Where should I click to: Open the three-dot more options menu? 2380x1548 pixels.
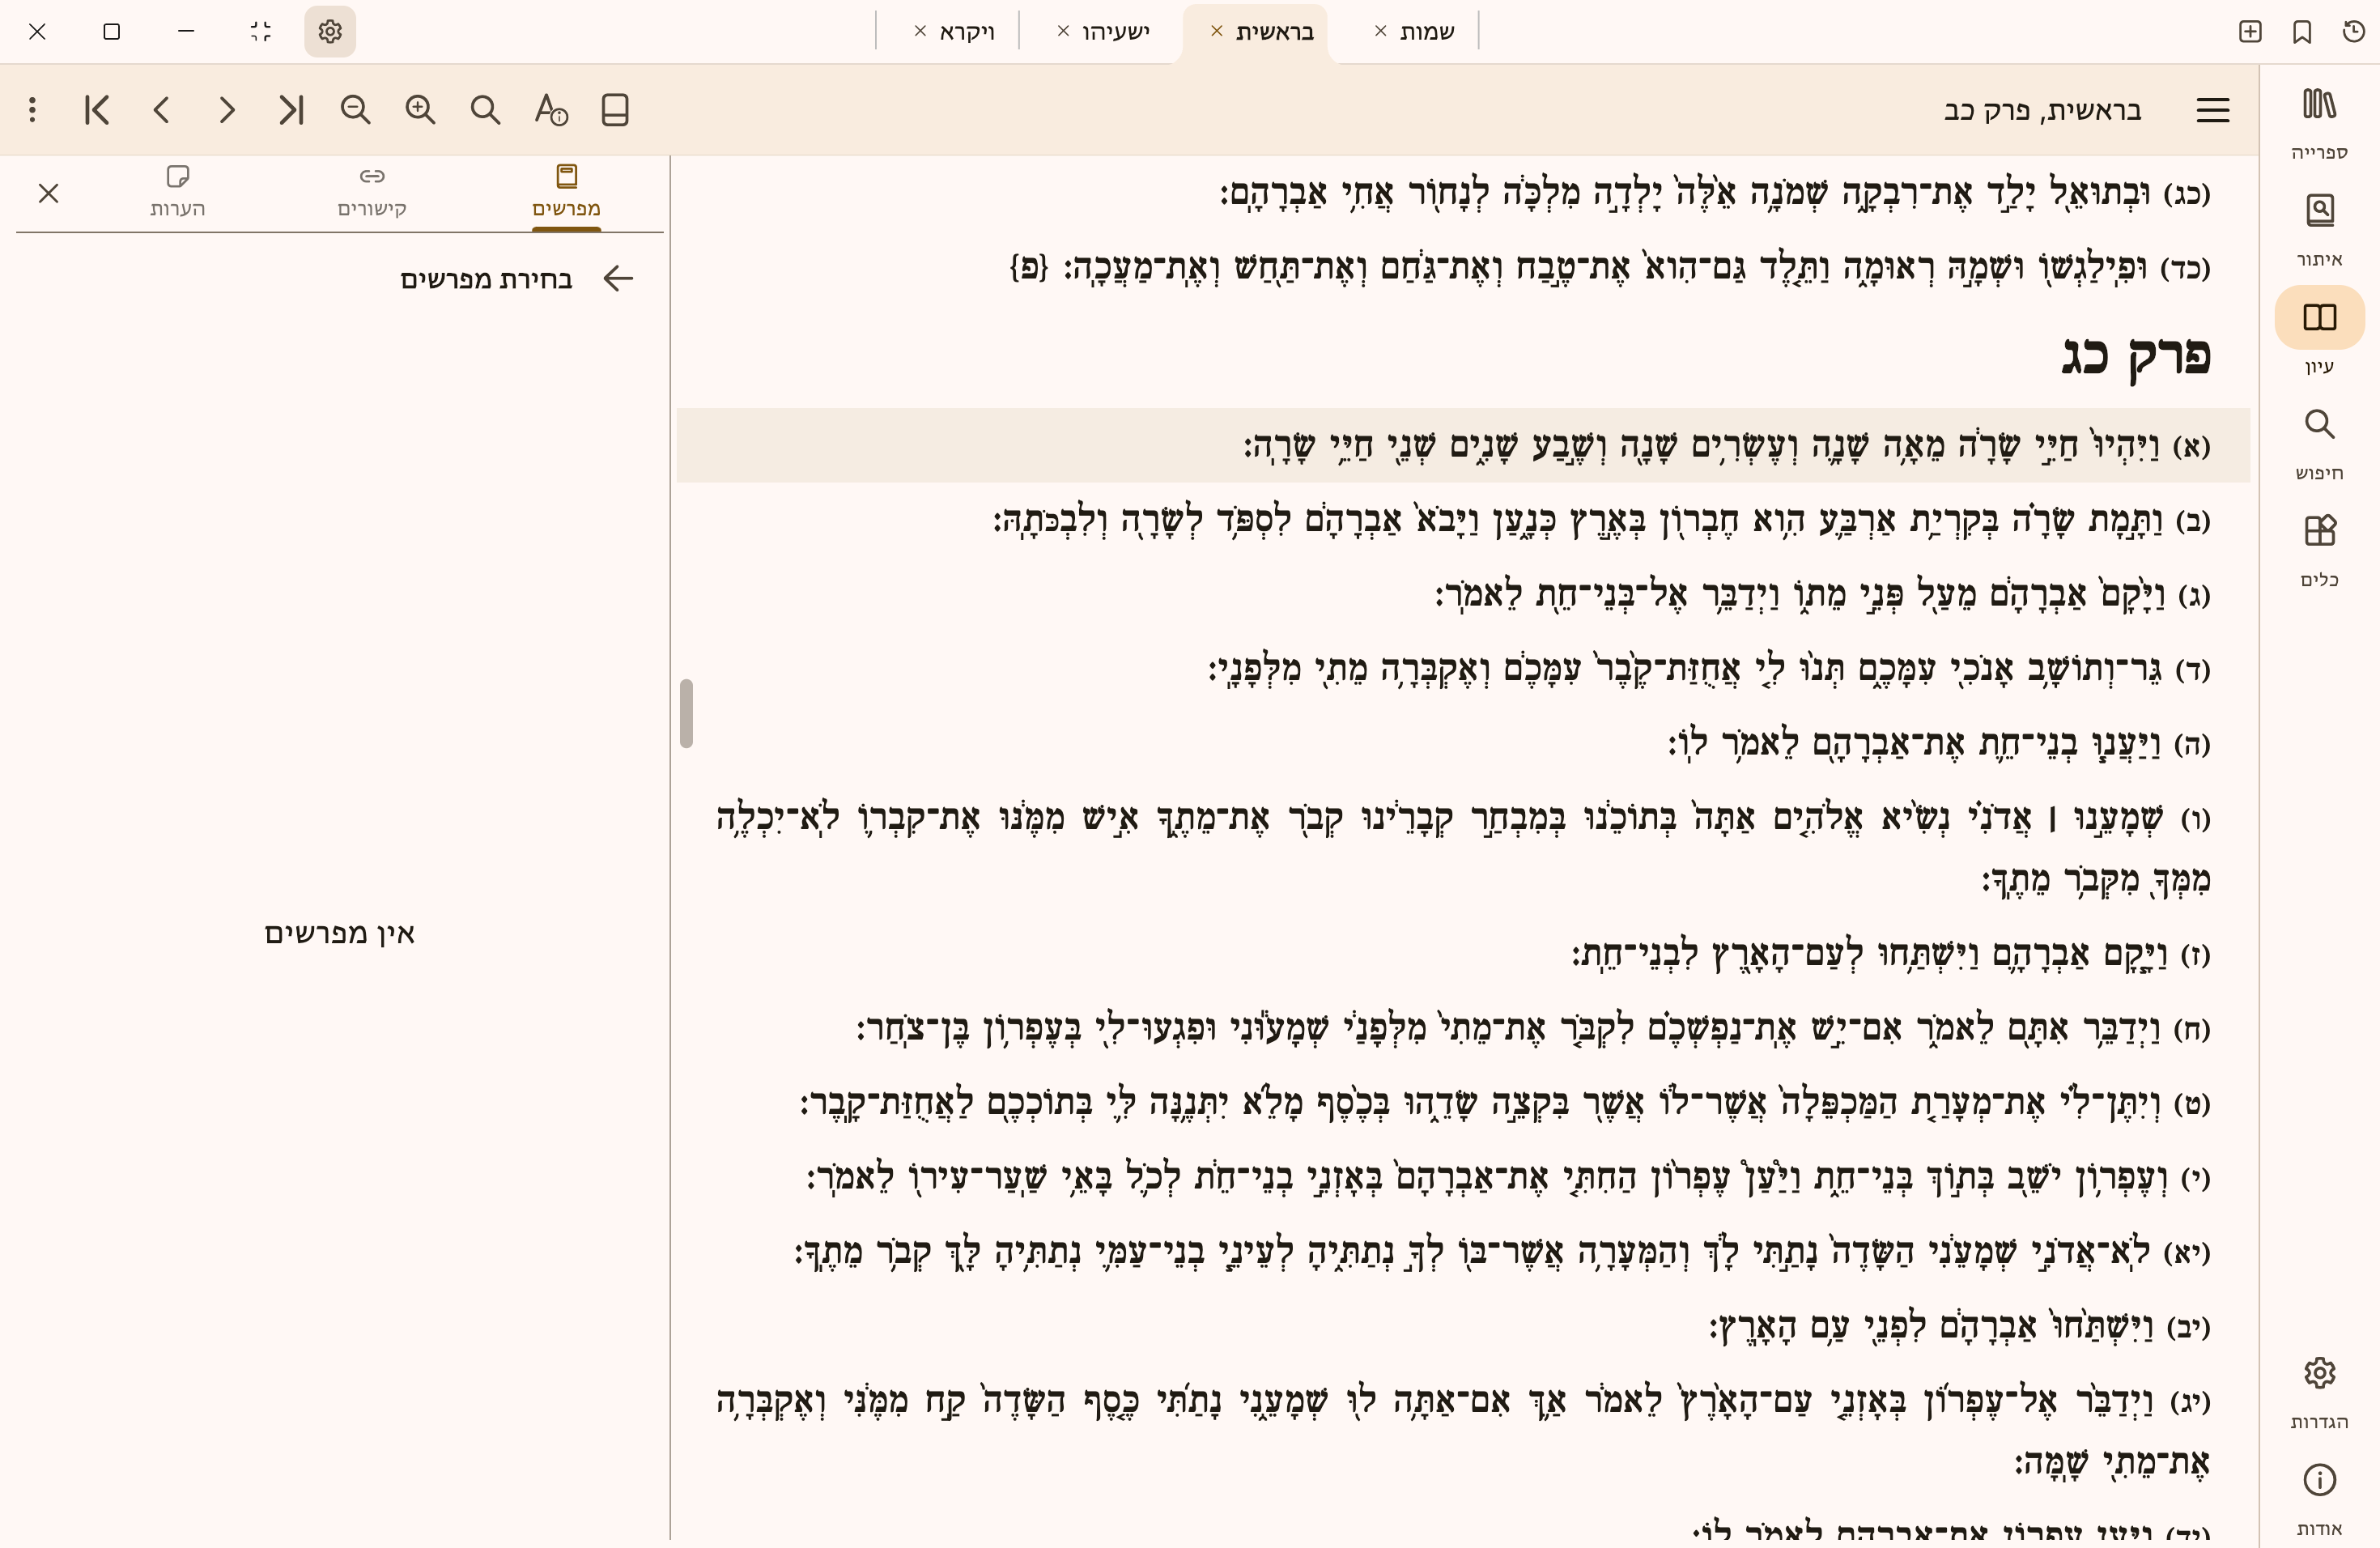33,110
